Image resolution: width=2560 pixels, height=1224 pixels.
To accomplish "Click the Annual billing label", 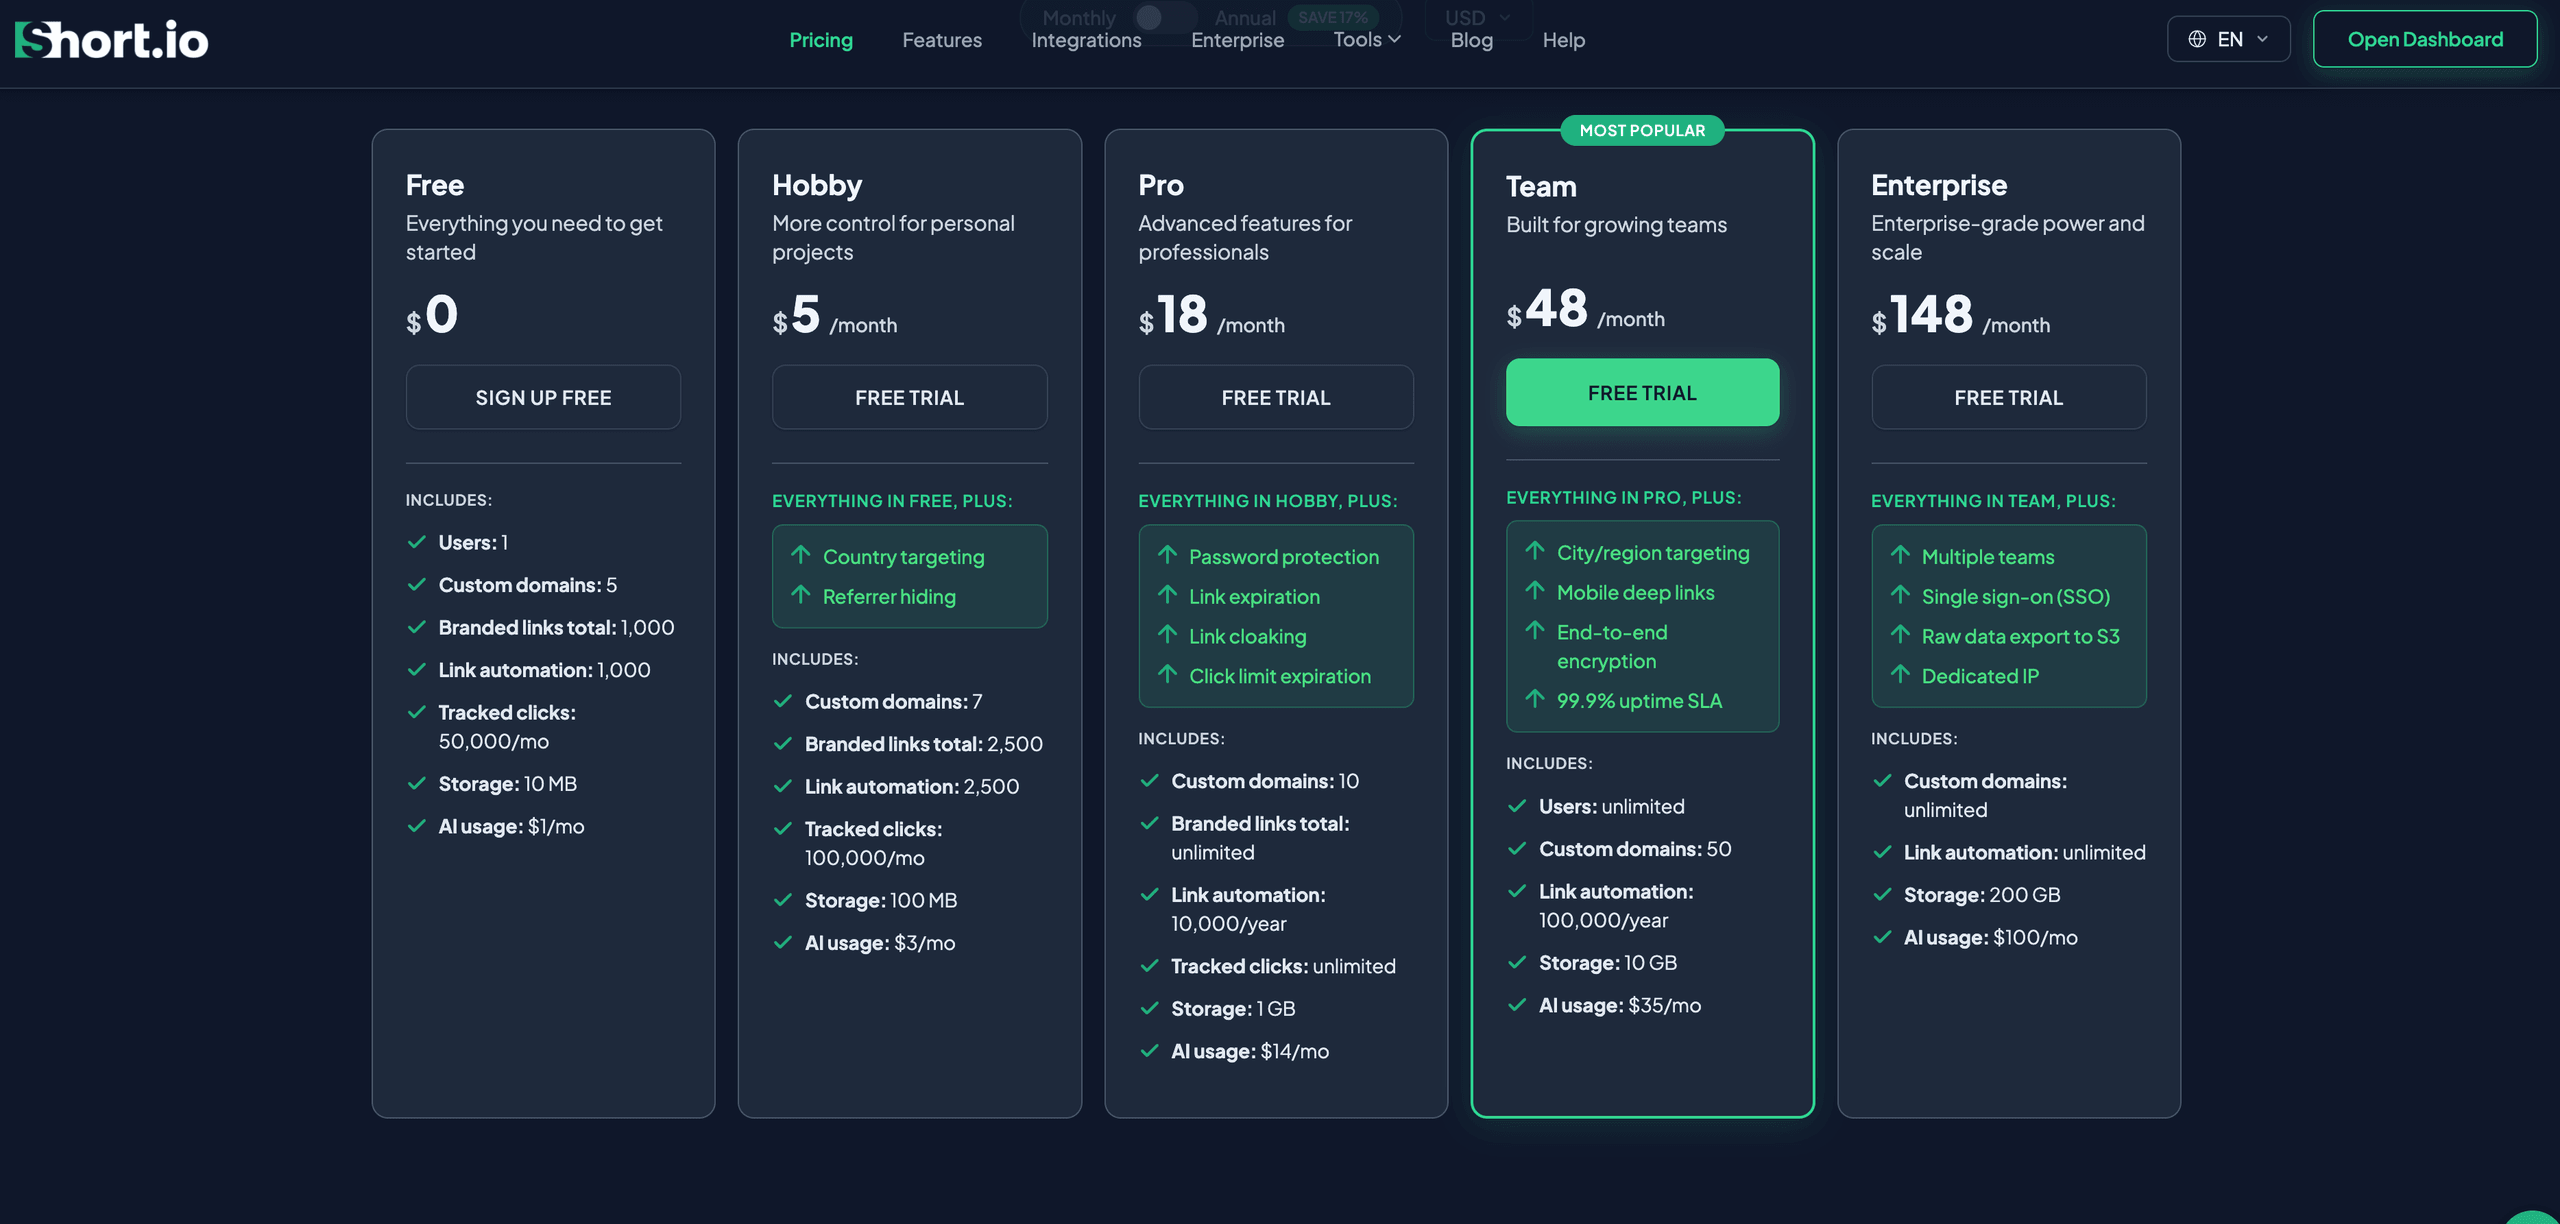I will tap(1245, 17).
